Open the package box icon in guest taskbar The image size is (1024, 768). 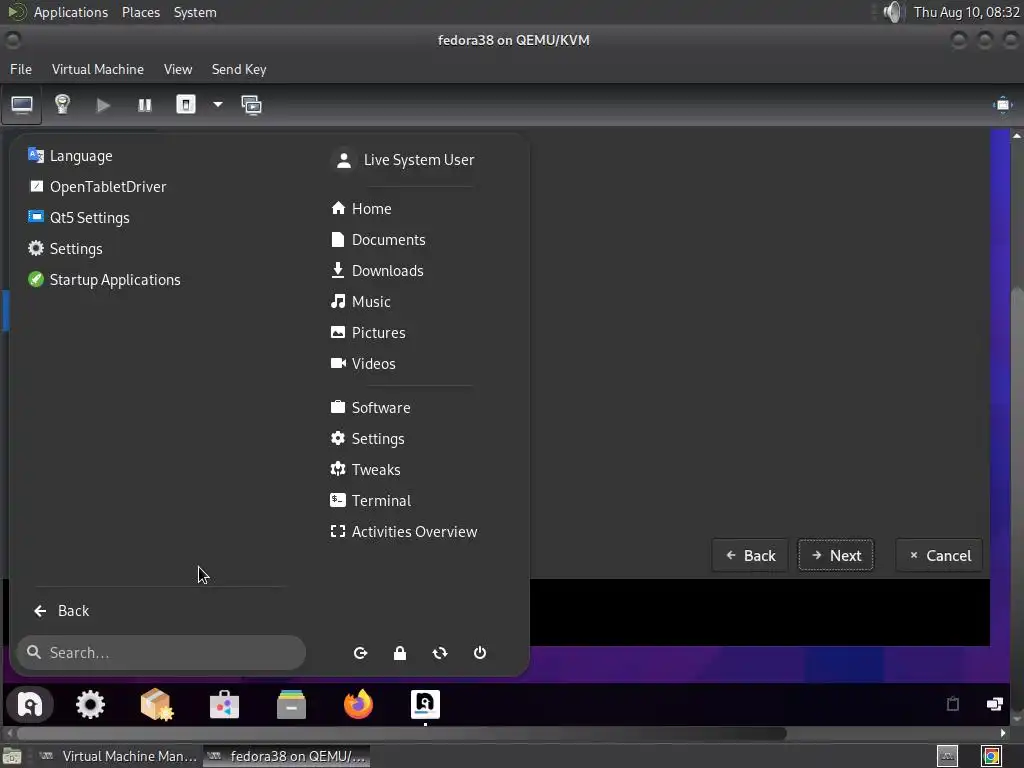[x=157, y=705]
